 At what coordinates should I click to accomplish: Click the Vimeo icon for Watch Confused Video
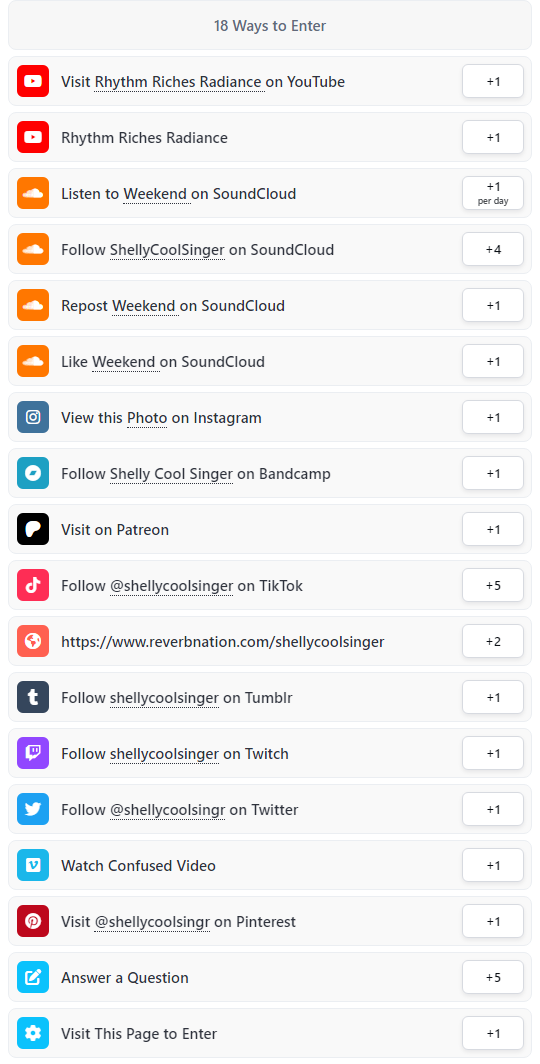point(33,865)
